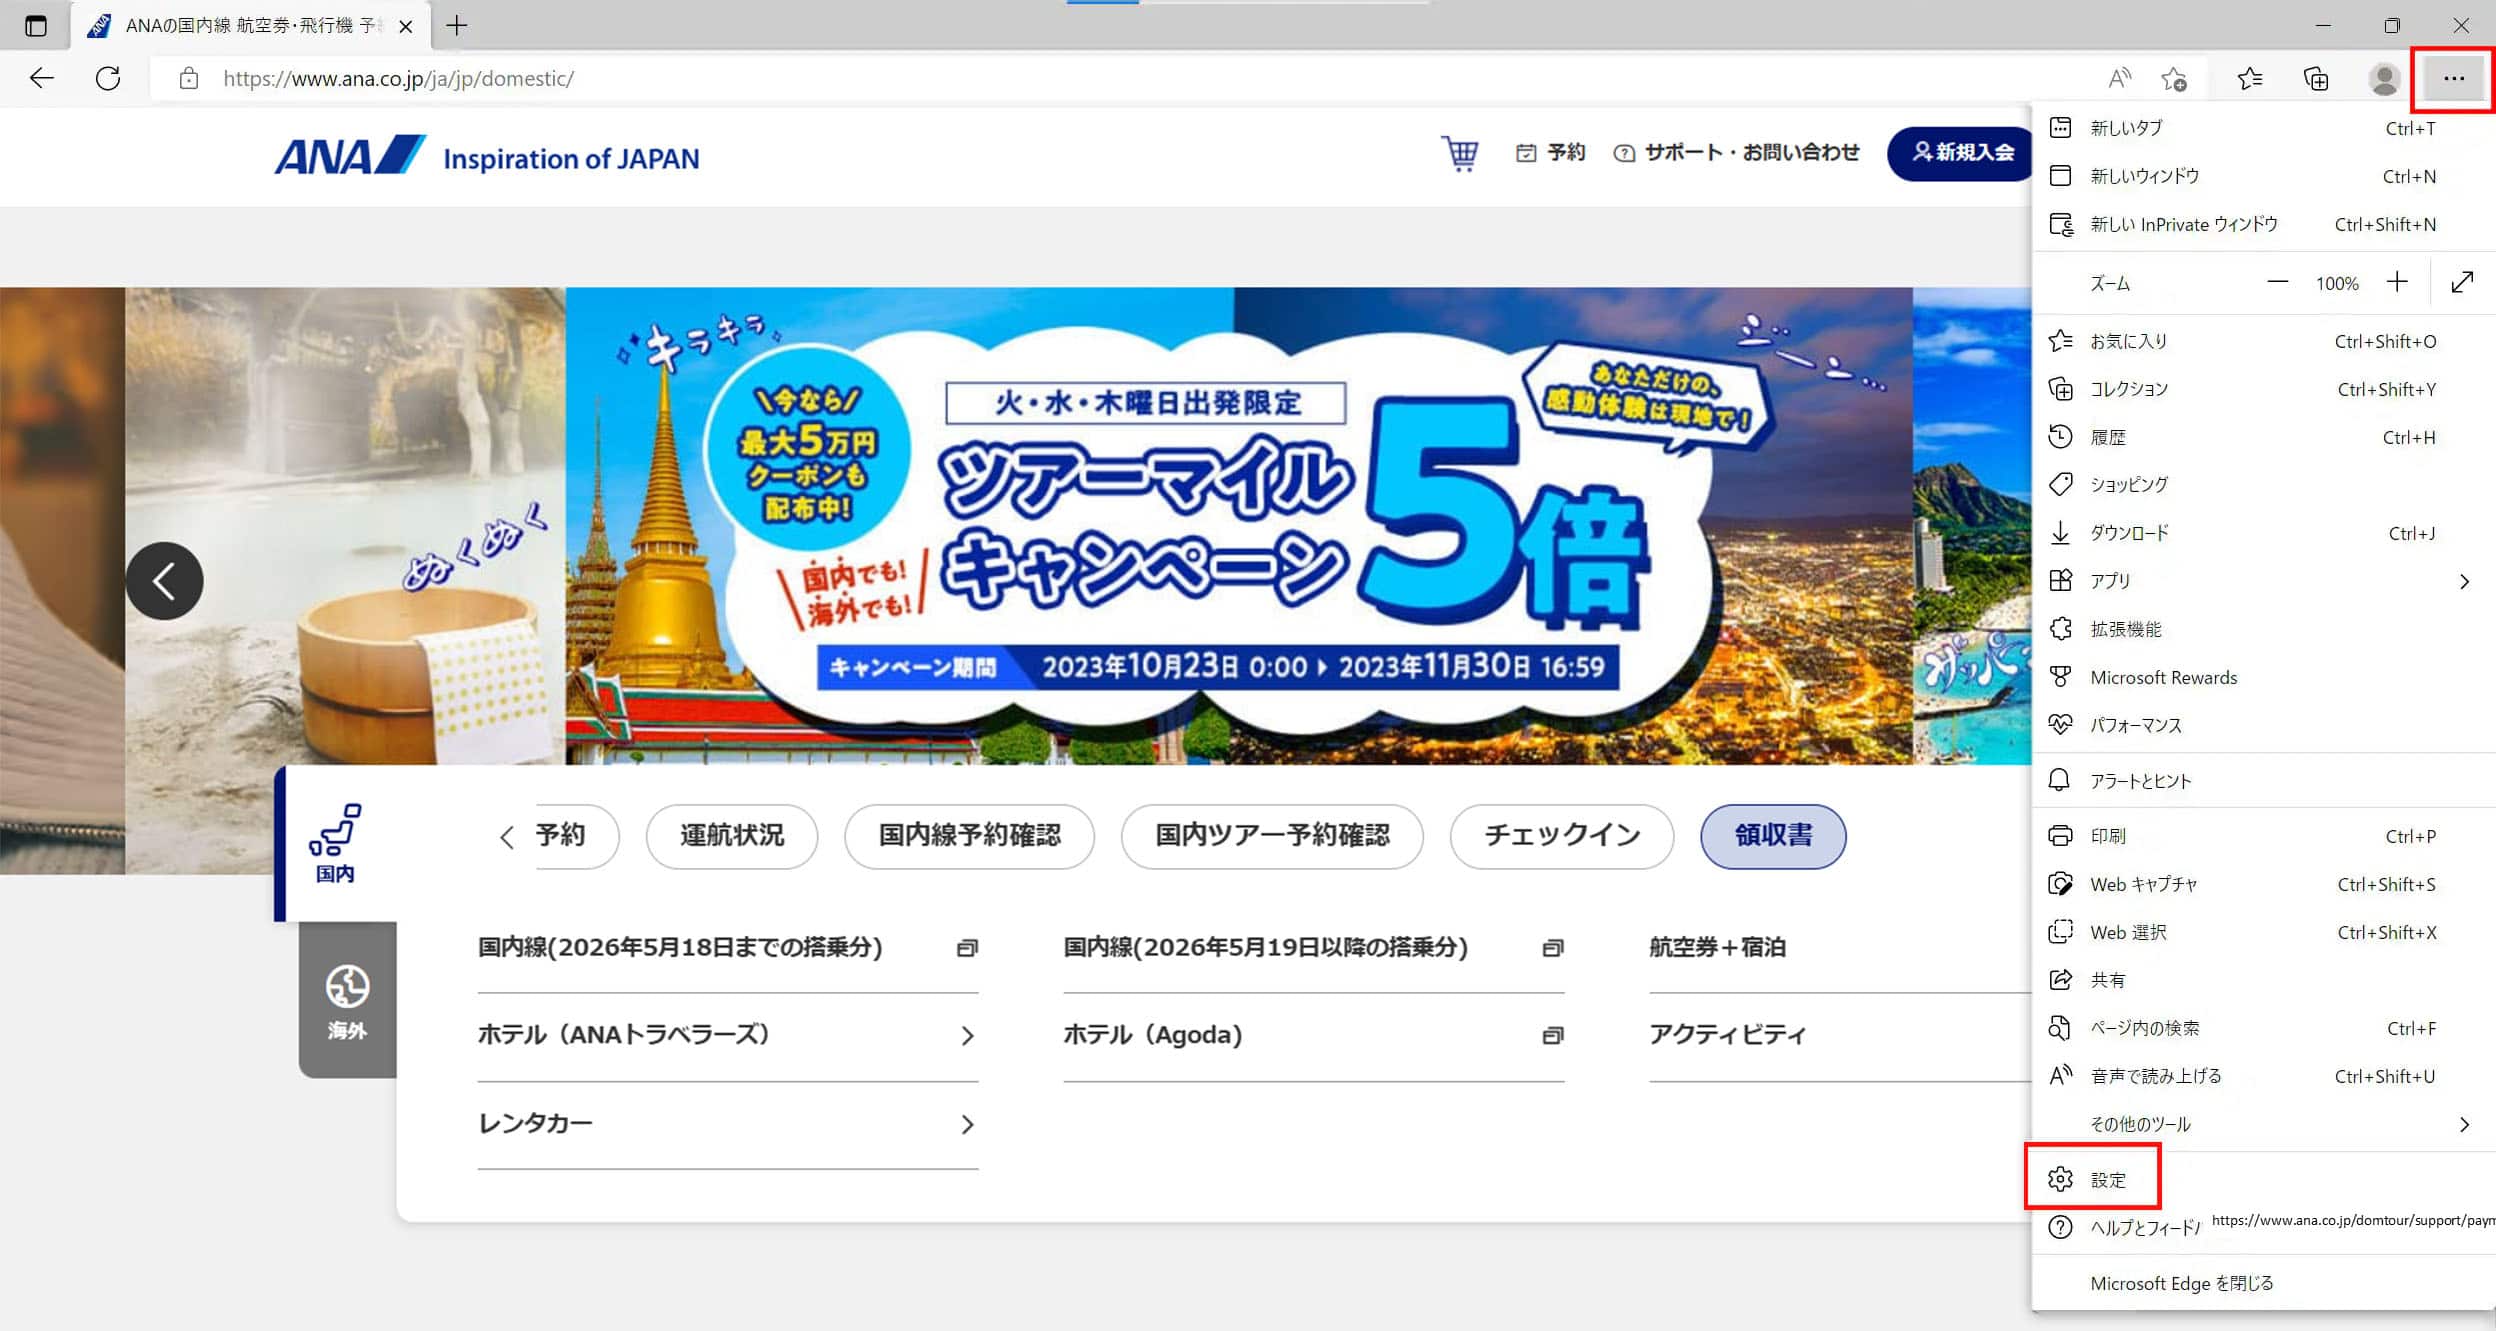
Task: Select the 領収書 tab button
Action: click(x=1773, y=836)
